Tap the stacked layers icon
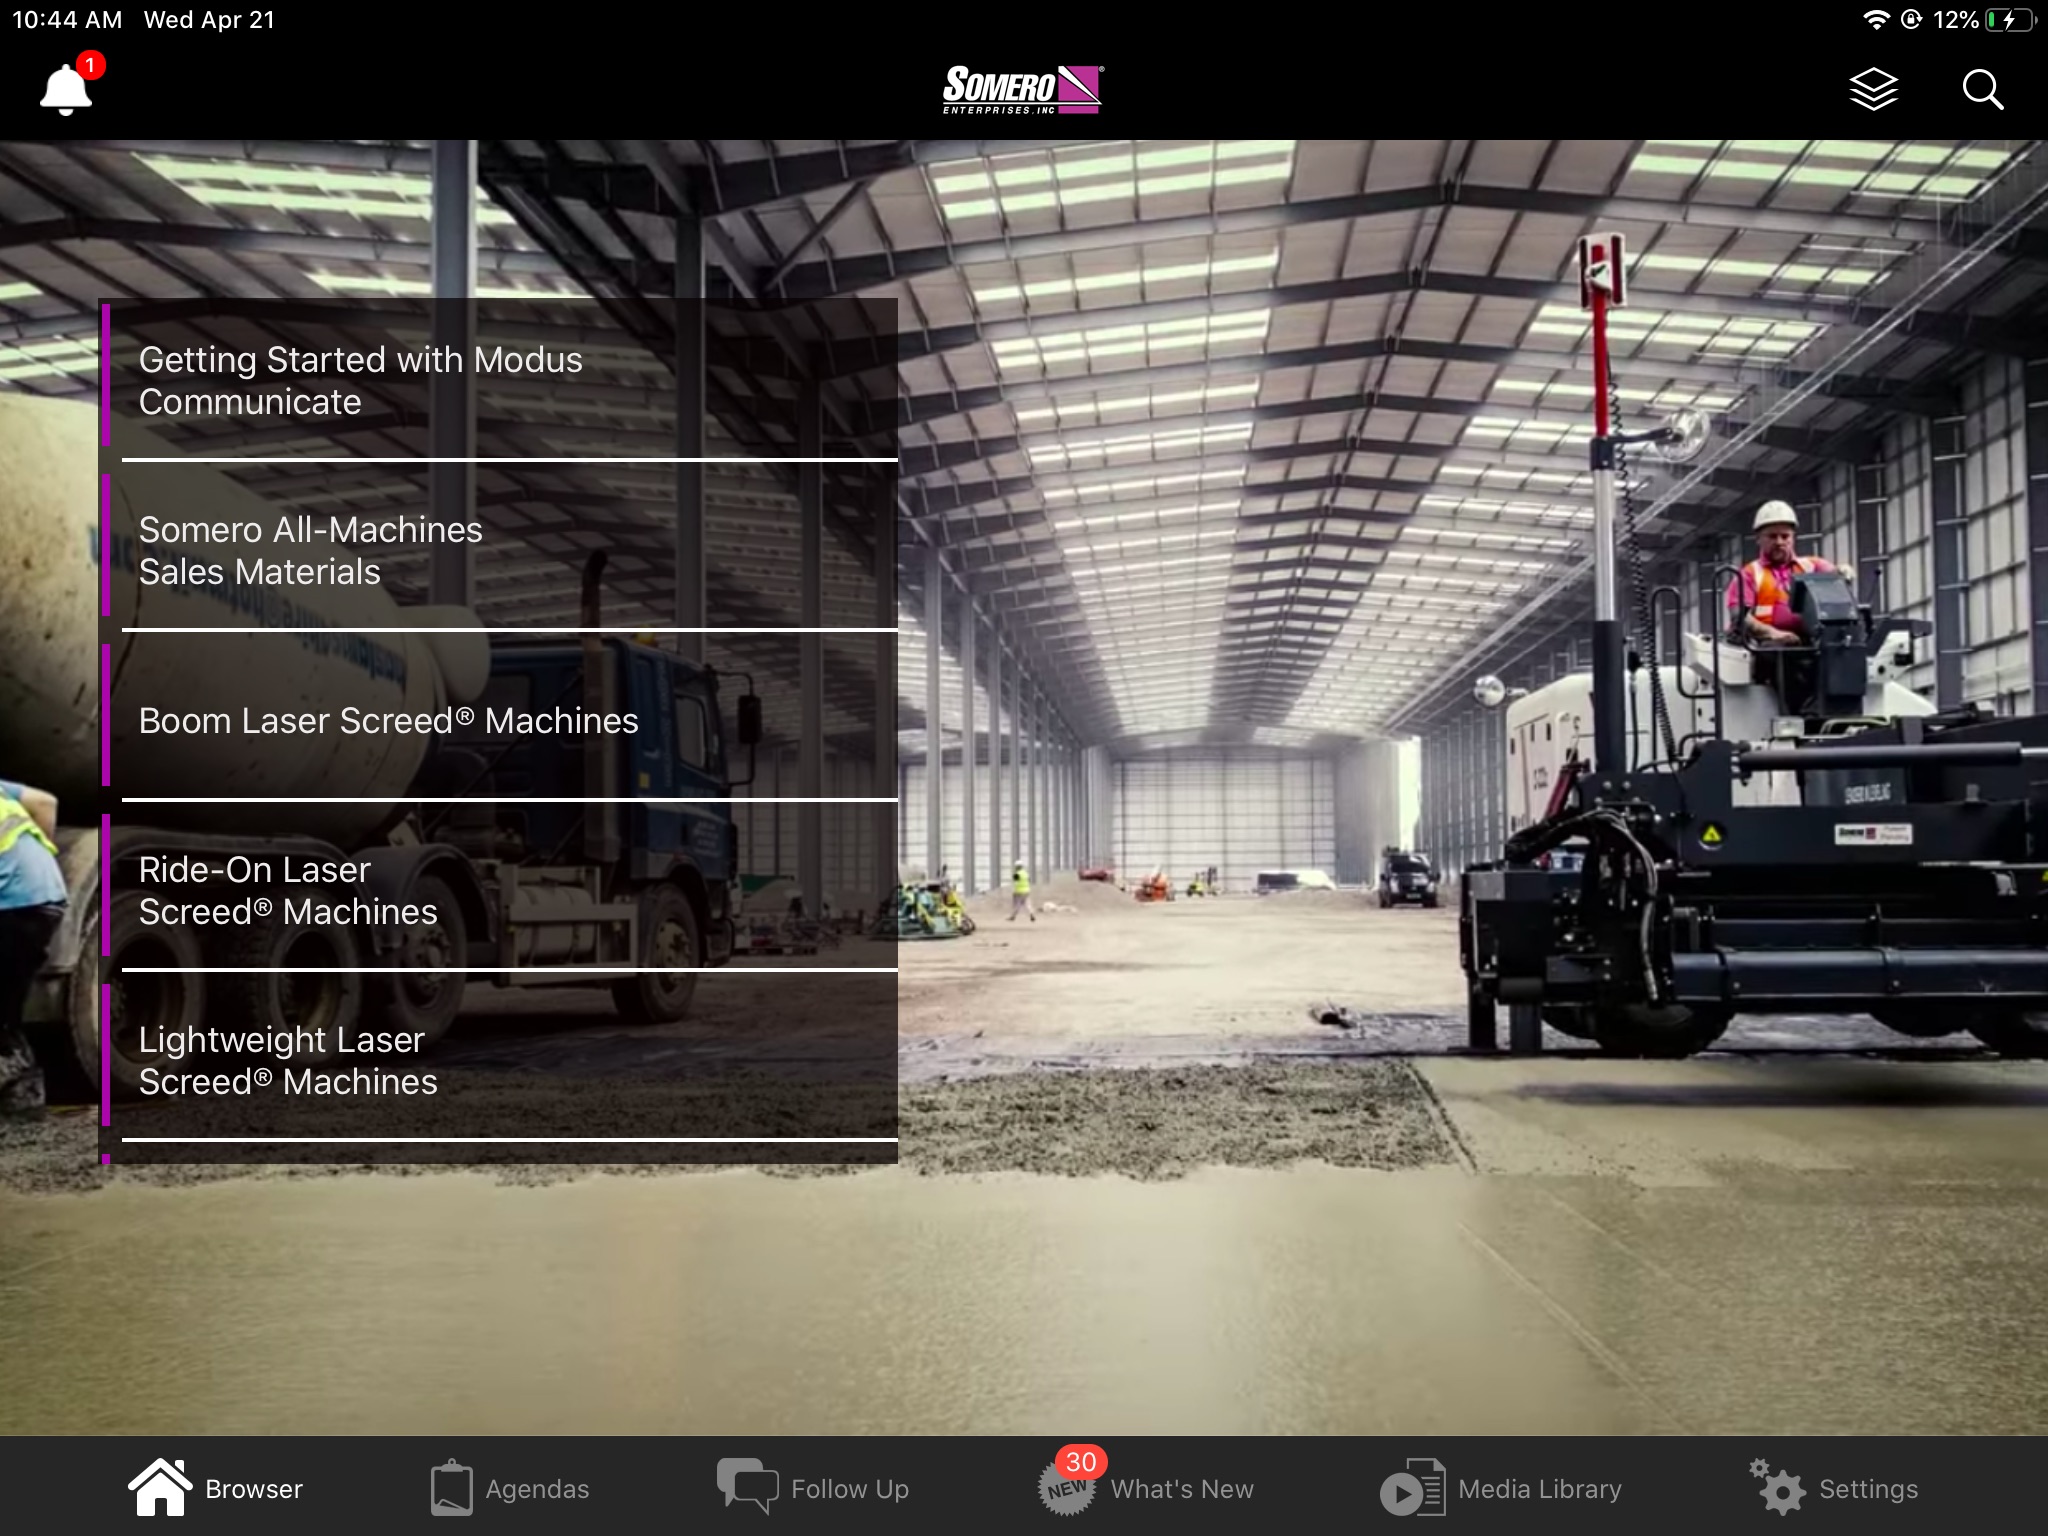Screen dimensions: 2048x1536 pos(1873,89)
